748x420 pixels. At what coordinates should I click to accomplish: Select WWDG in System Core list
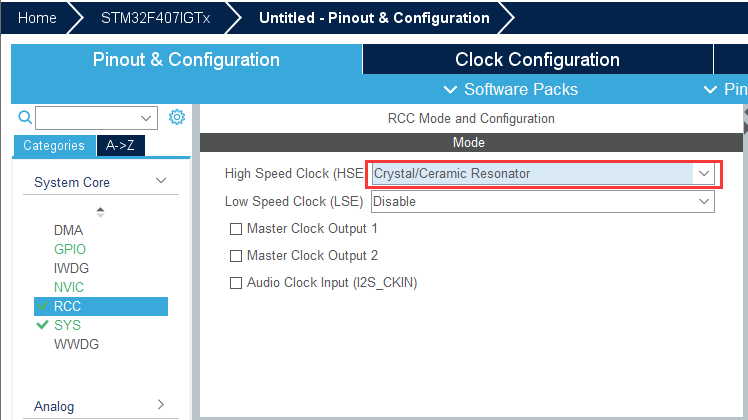pyautogui.click(x=76, y=344)
